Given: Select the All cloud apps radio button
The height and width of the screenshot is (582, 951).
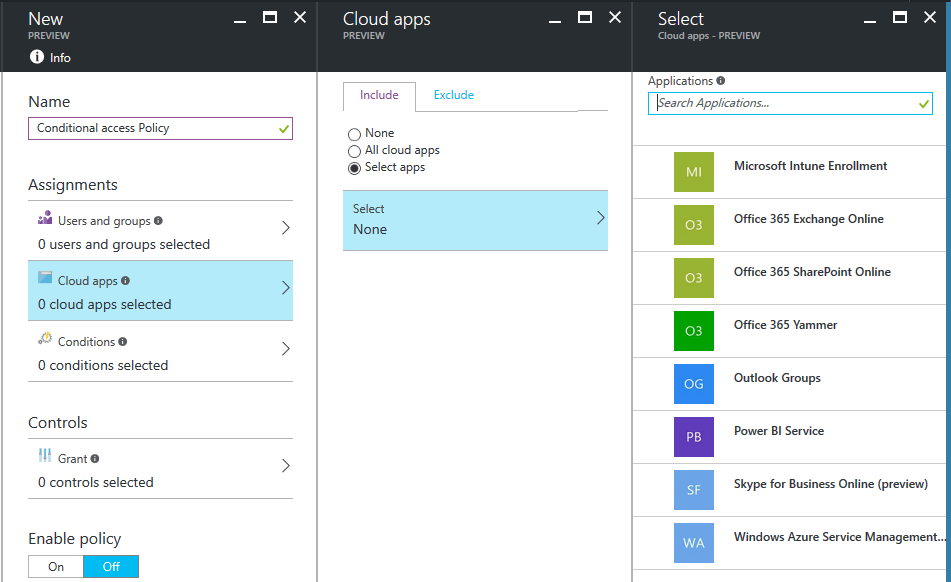Looking at the screenshot, I should coord(354,150).
